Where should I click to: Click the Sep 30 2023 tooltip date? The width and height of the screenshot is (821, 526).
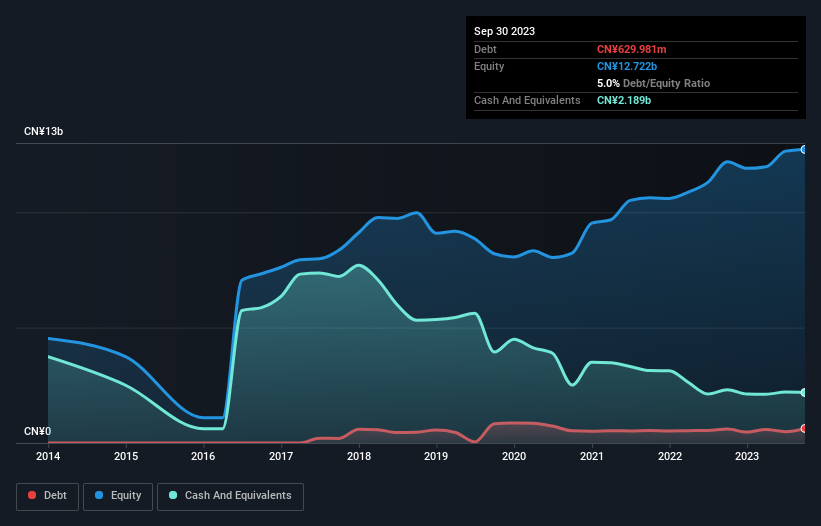(504, 31)
